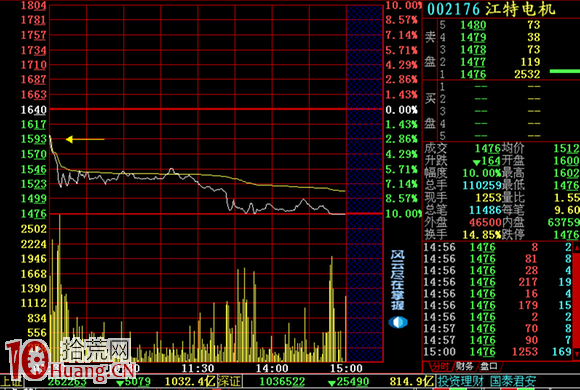Click the 14:00 time axis label
This screenshot has width=580, height=390.
pyautogui.click(x=272, y=368)
